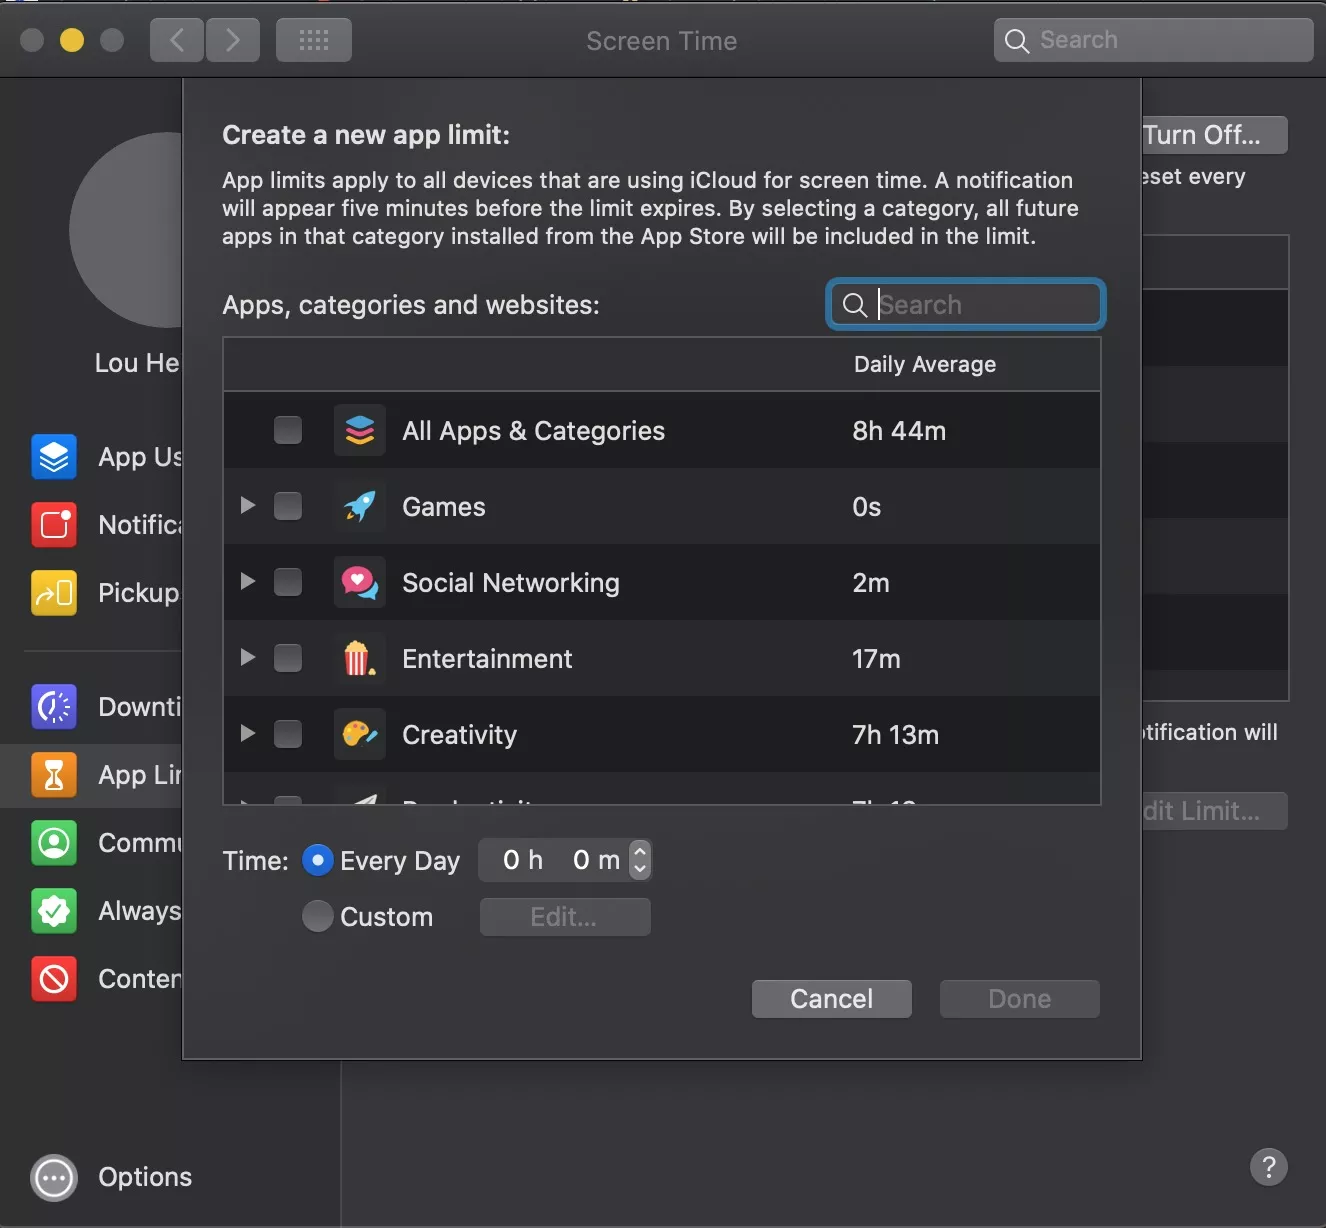This screenshot has width=1326, height=1228.
Task: Expand the Creativity category list
Action: click(248, 734)
